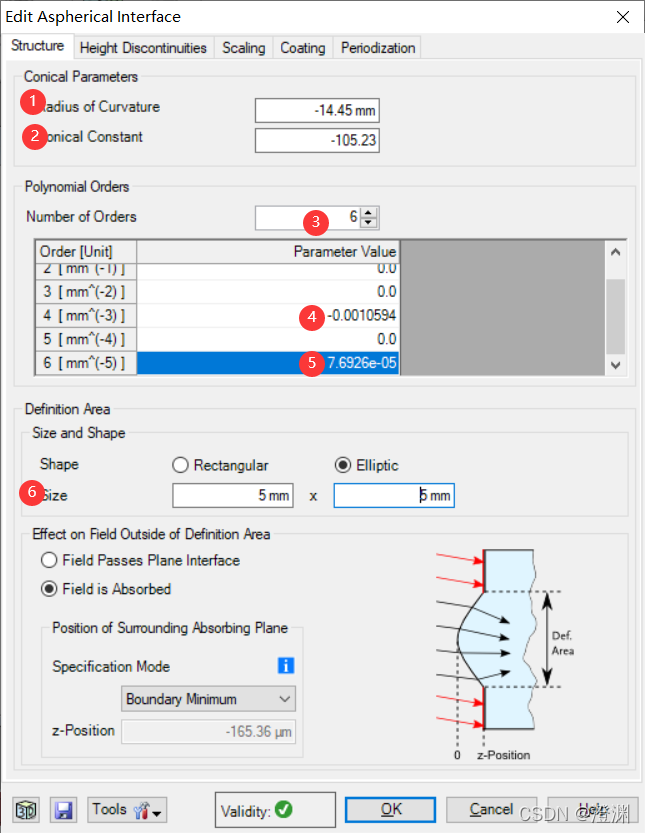Image resolution: width=645 pixels, height=833 pixels.
Task: Click the Cancel button
Action: [x=491, y=809]
